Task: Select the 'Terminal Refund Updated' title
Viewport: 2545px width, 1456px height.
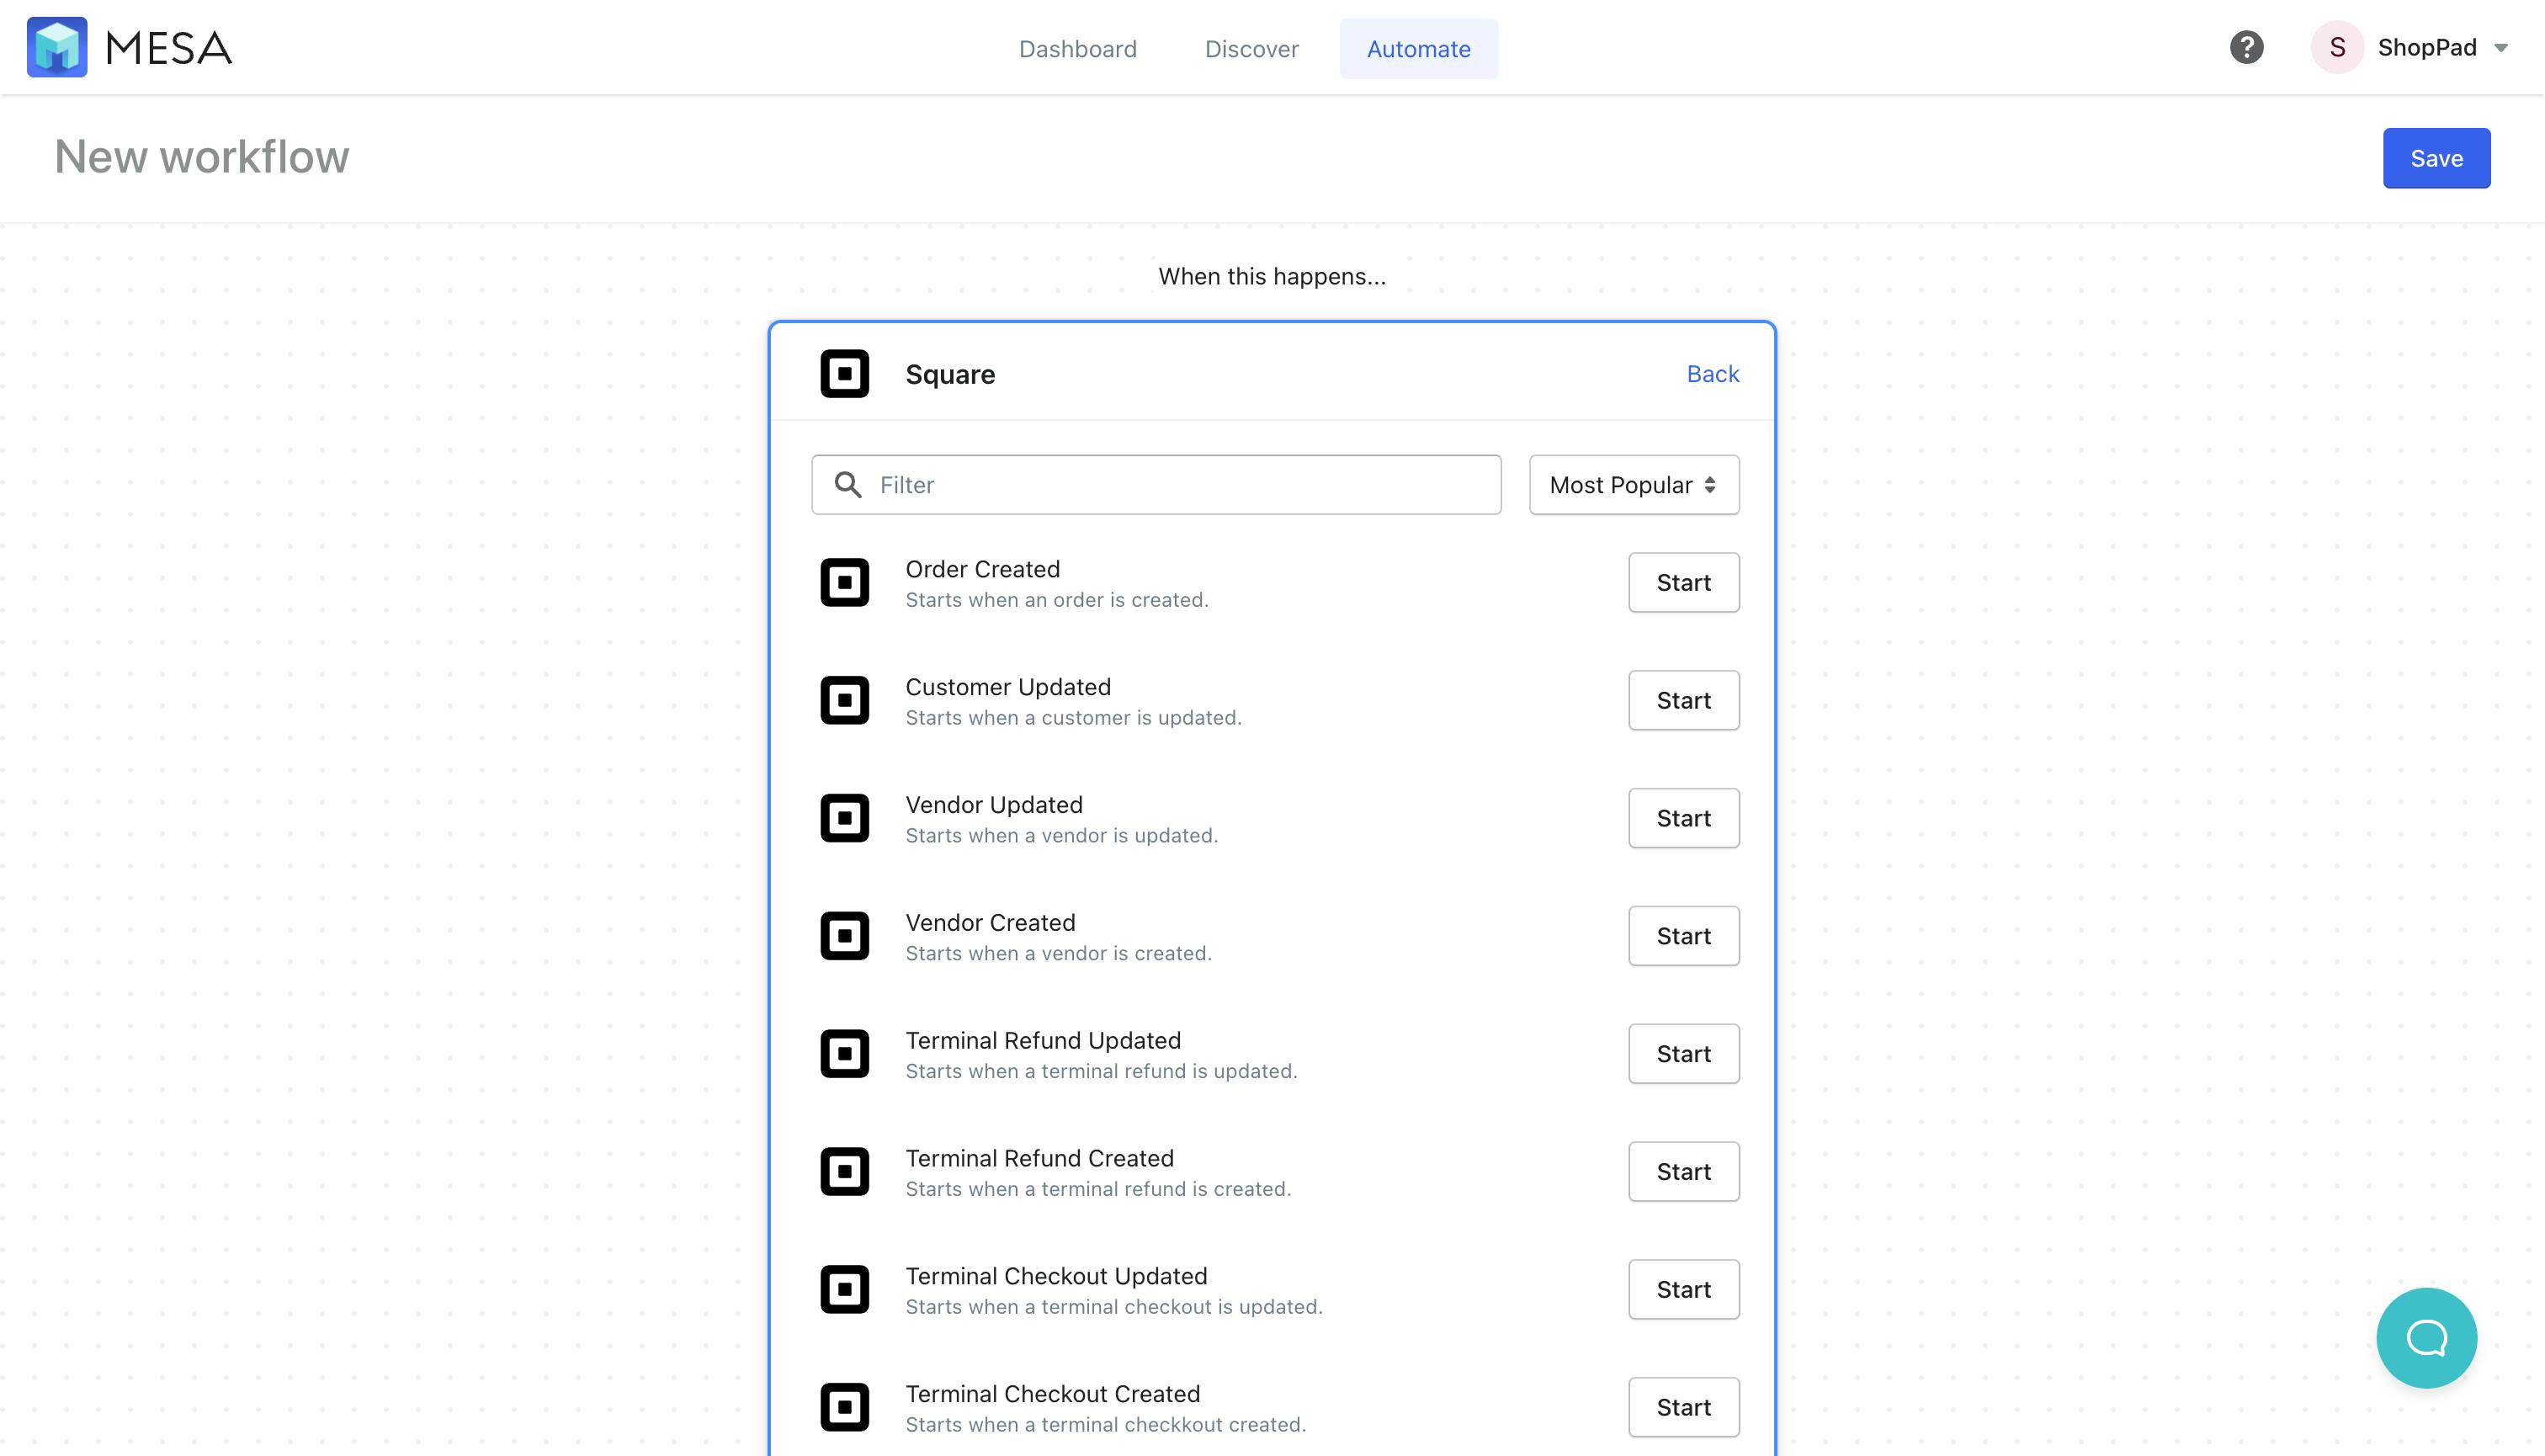Action: (x=1042, y=1041)
